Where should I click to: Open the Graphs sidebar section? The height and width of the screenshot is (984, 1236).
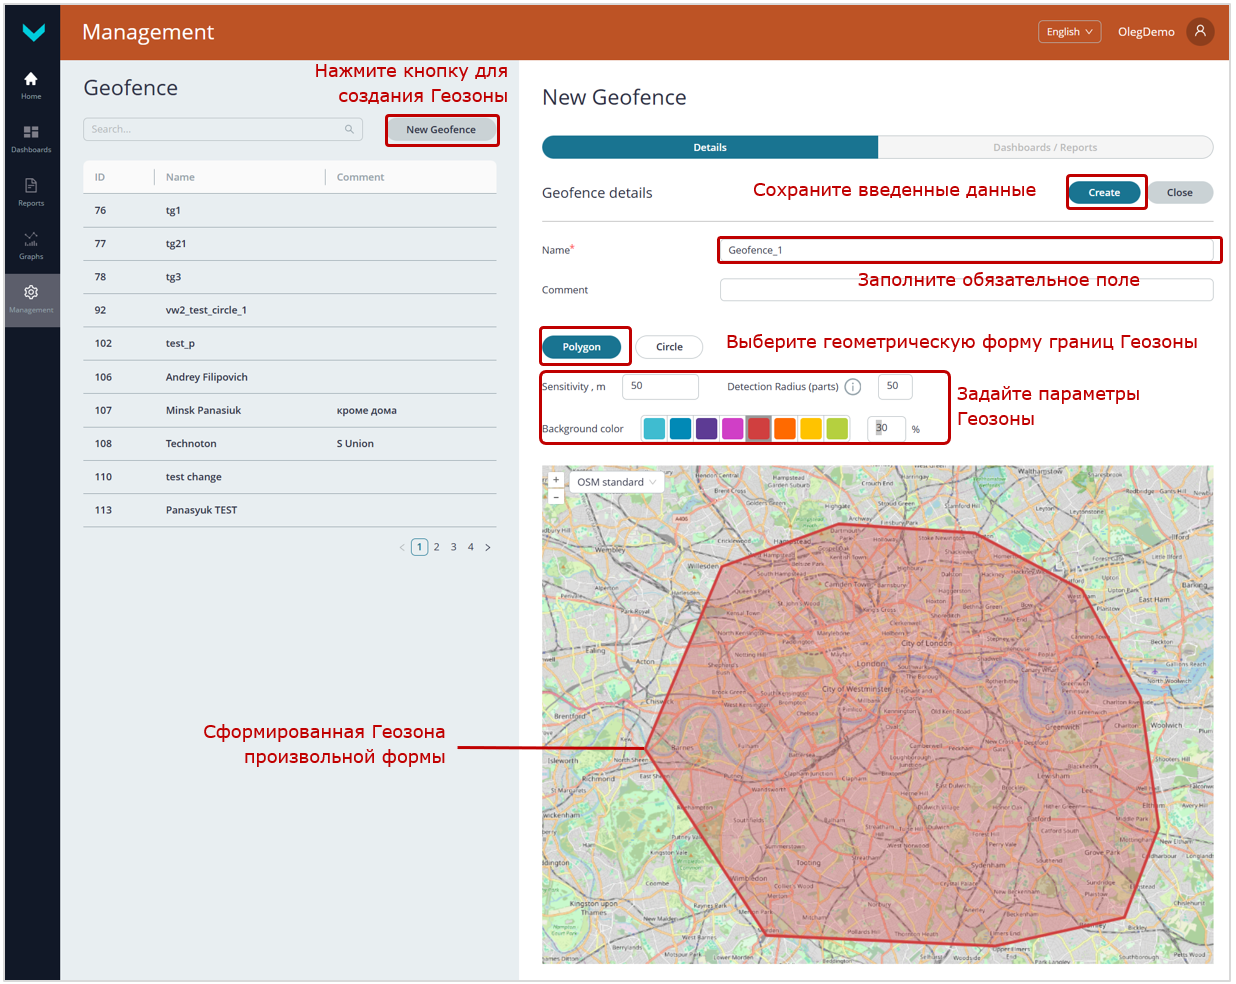tap(31, 245)
